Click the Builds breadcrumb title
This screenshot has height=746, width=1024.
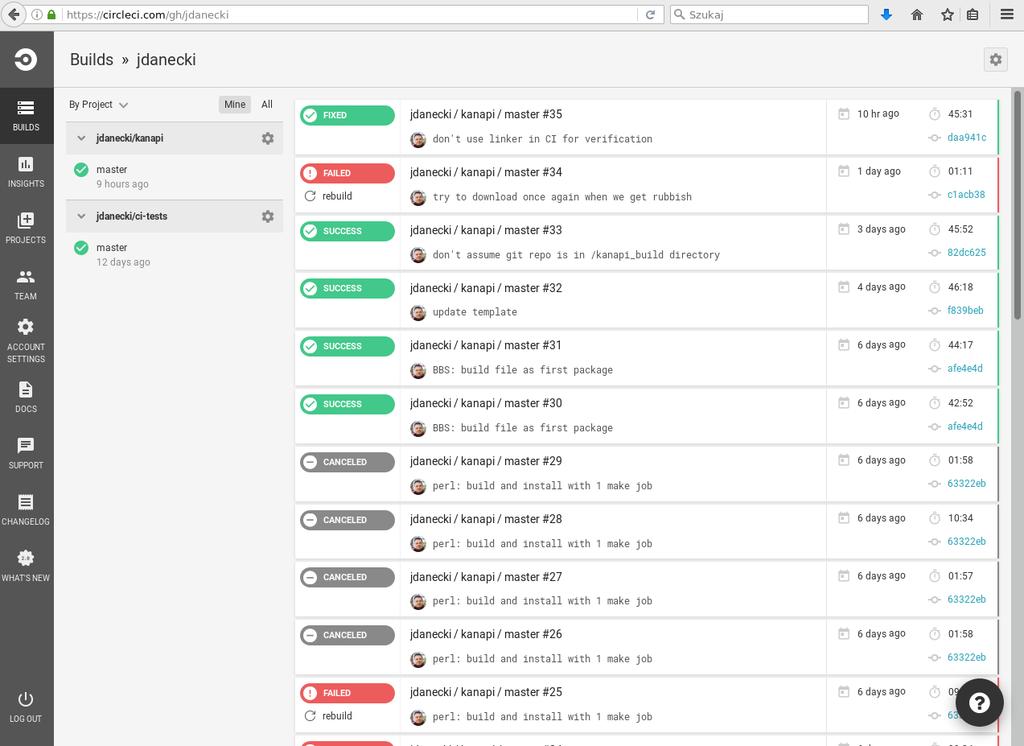(x=91, y=59)
